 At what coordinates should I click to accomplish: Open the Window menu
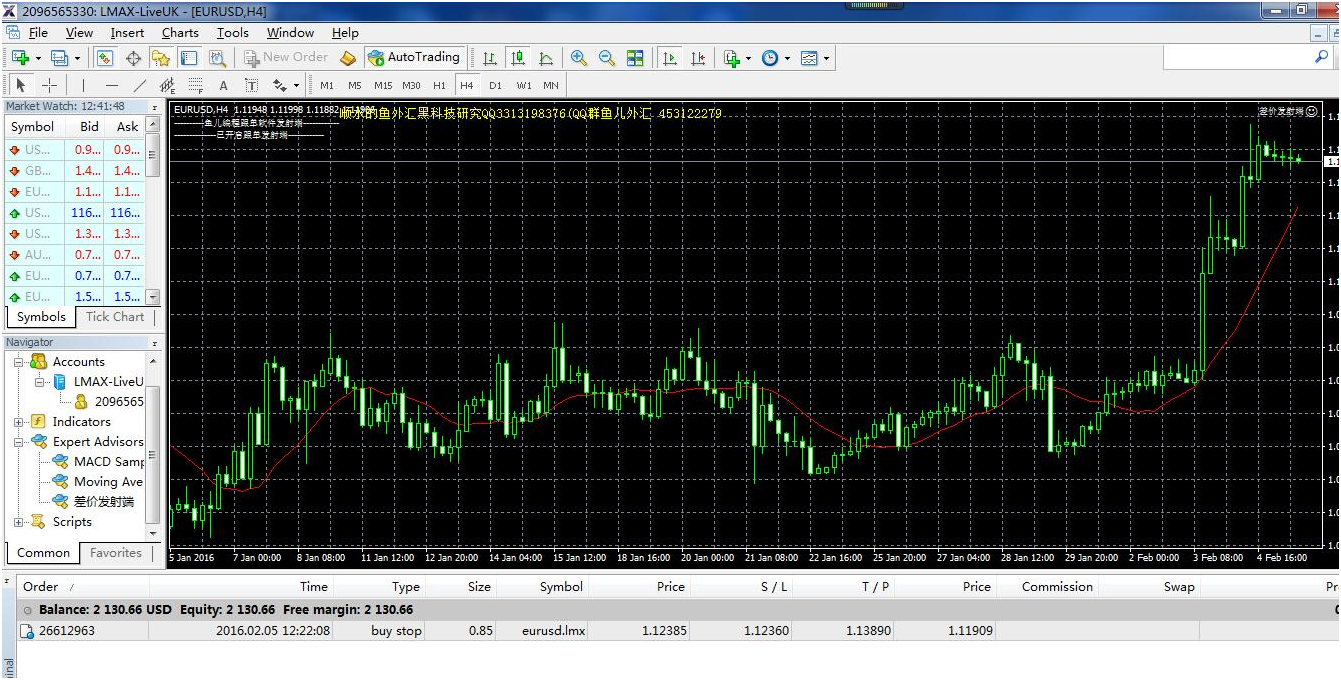coord(290,32)
